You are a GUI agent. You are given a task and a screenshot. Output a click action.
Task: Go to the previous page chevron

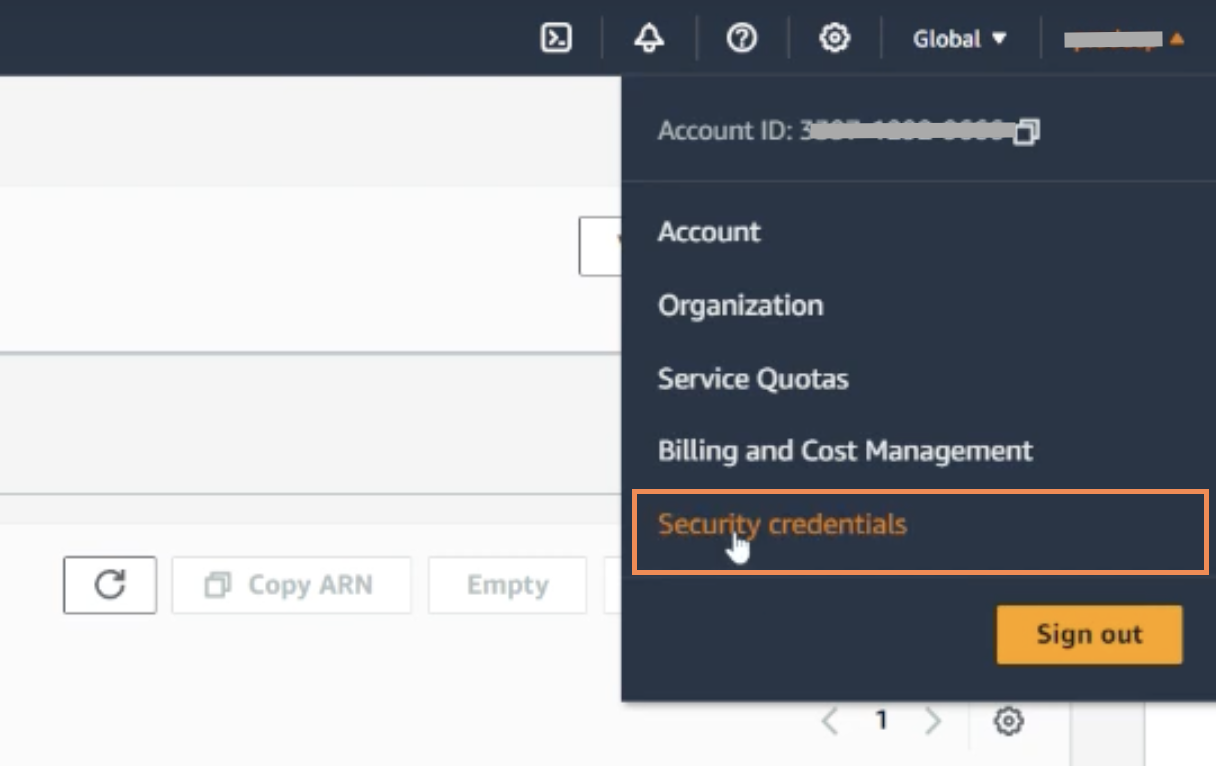pos(829,720)
